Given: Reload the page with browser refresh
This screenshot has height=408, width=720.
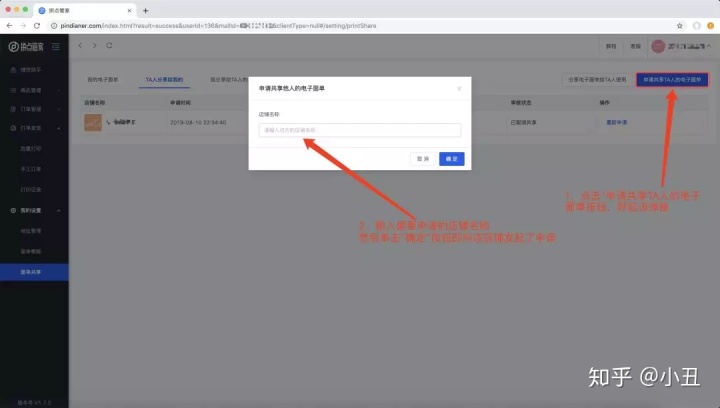Looking at the screenshot, I should [x=37, y=26].
